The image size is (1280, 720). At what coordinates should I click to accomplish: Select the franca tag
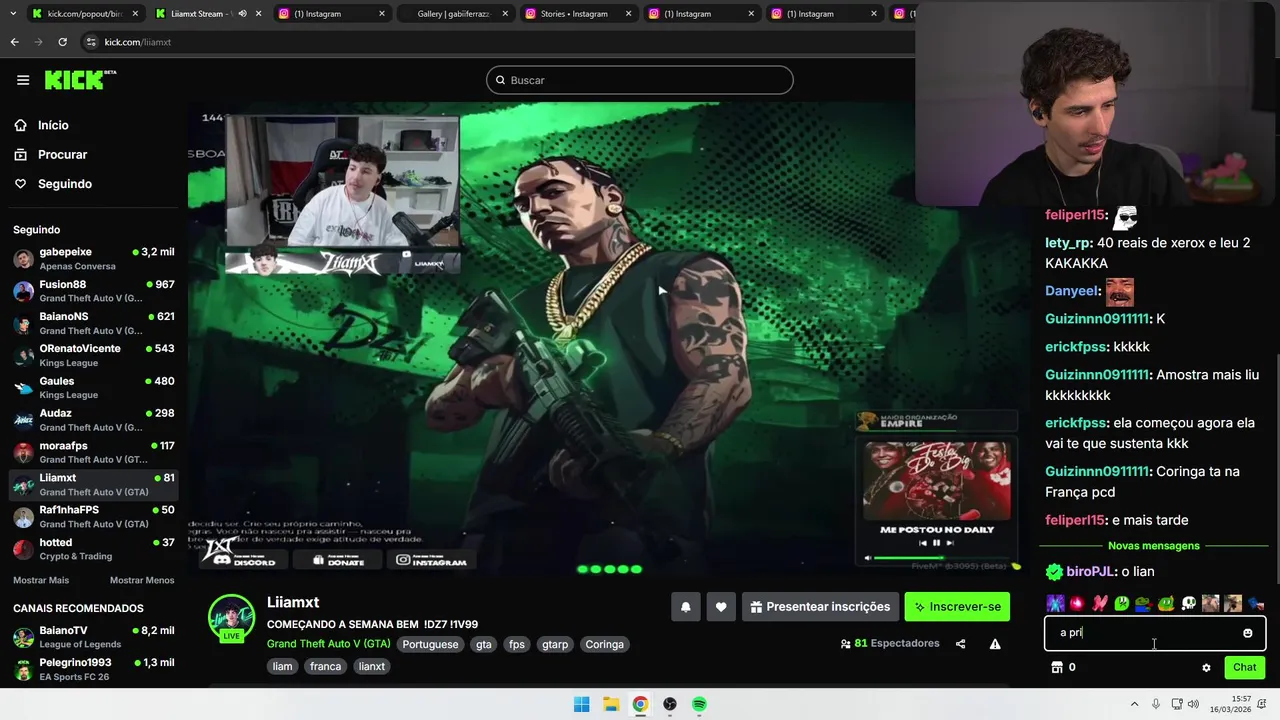325,667
